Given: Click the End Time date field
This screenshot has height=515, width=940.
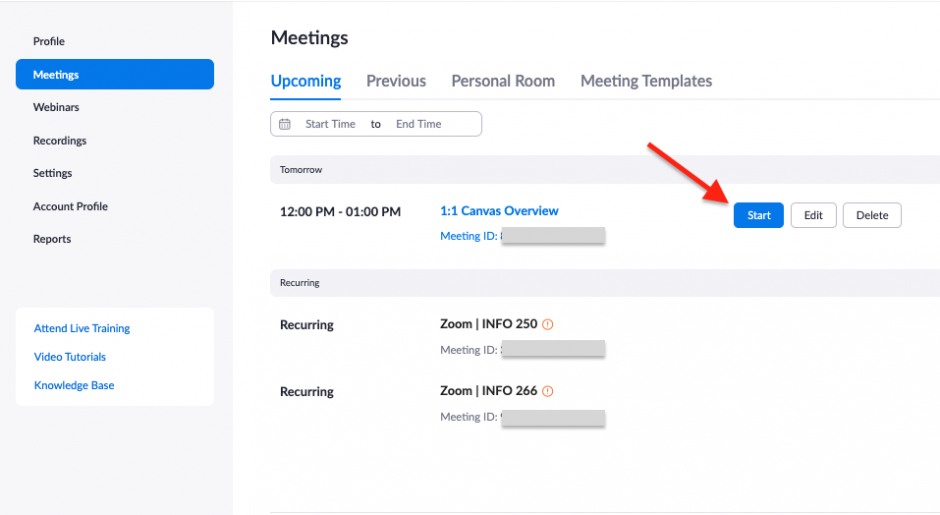Looking at the screenshot, I should 419,124.
